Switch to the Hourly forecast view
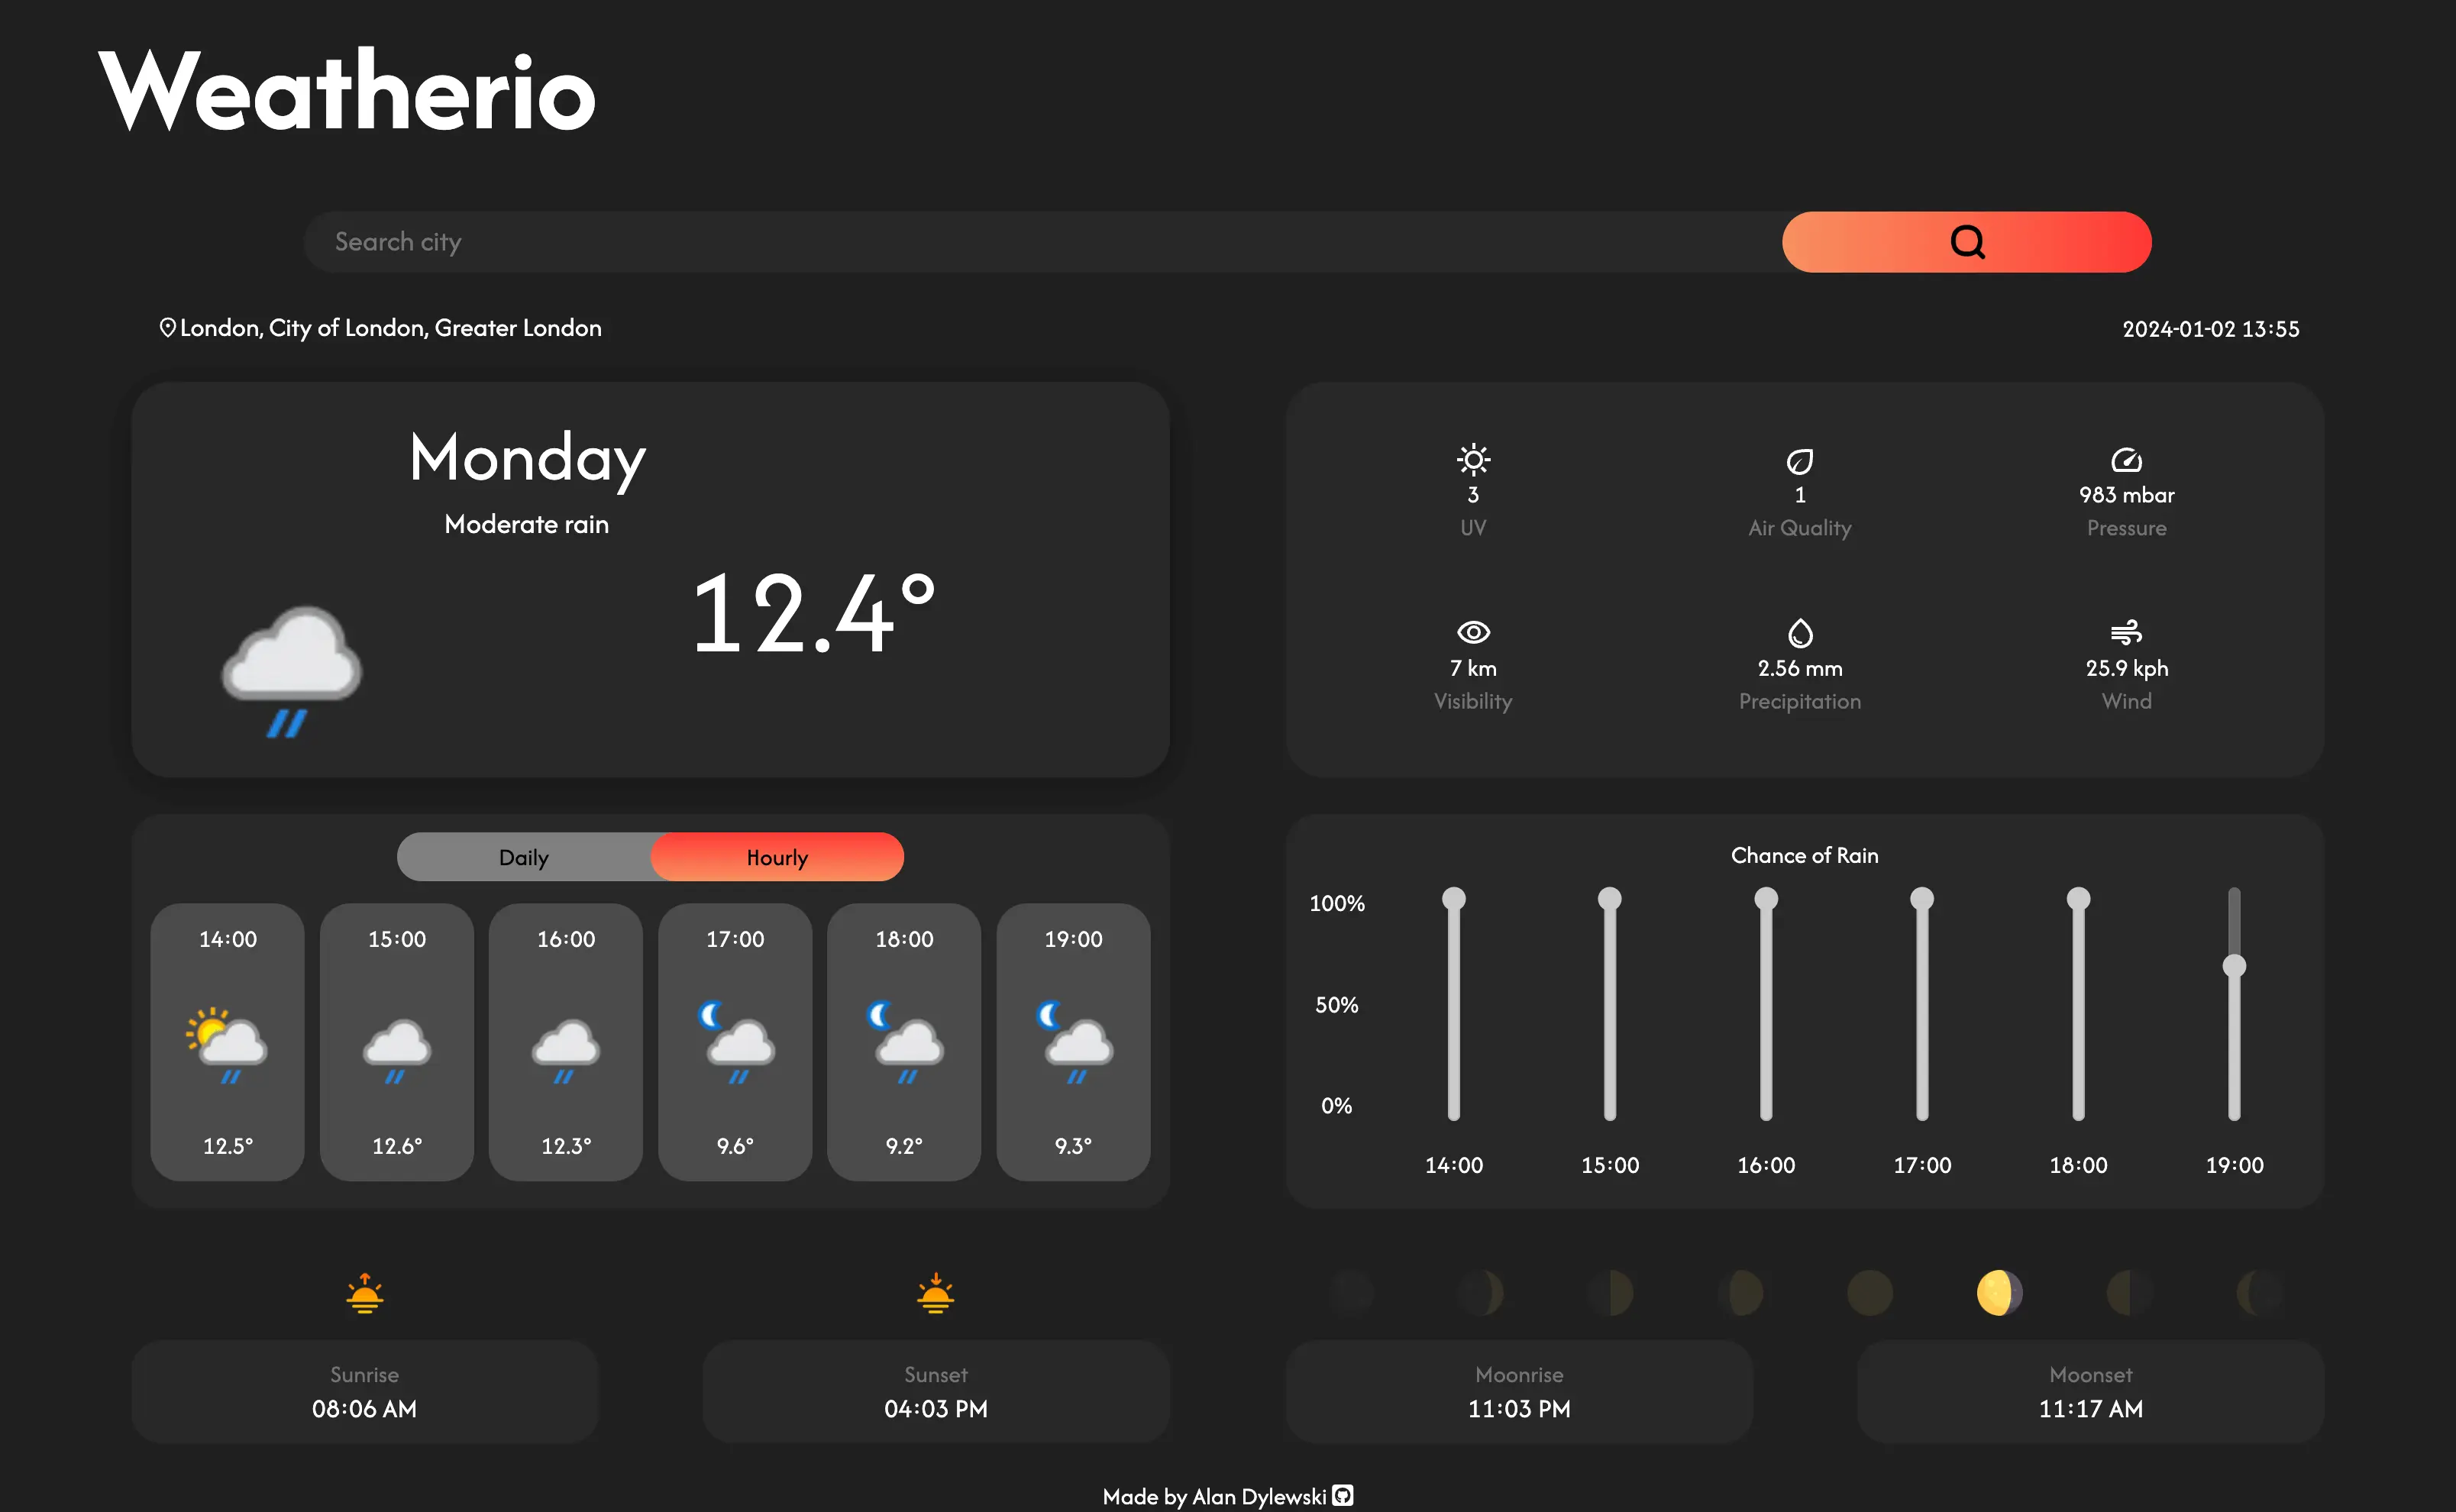Viewport: 2456px width, 1512px height. [x=777, y=857]
